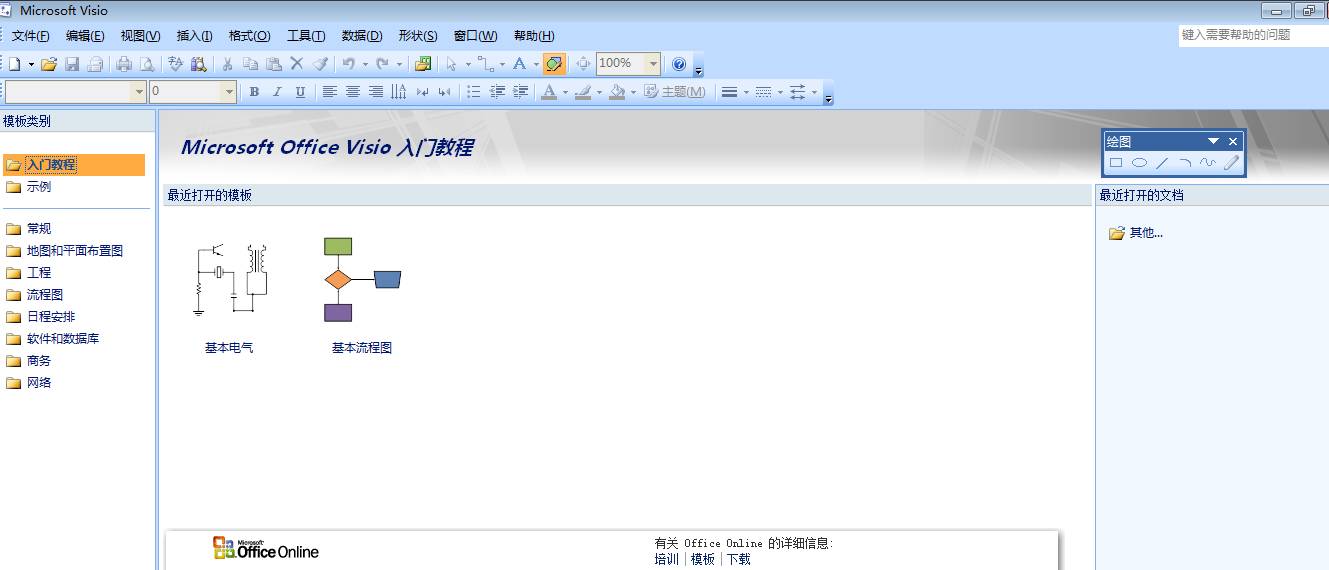Viewport: 1329px width, 570px height.
Task: Toggle the highlighted Drawing Tools button
Action: coord(554,64)
